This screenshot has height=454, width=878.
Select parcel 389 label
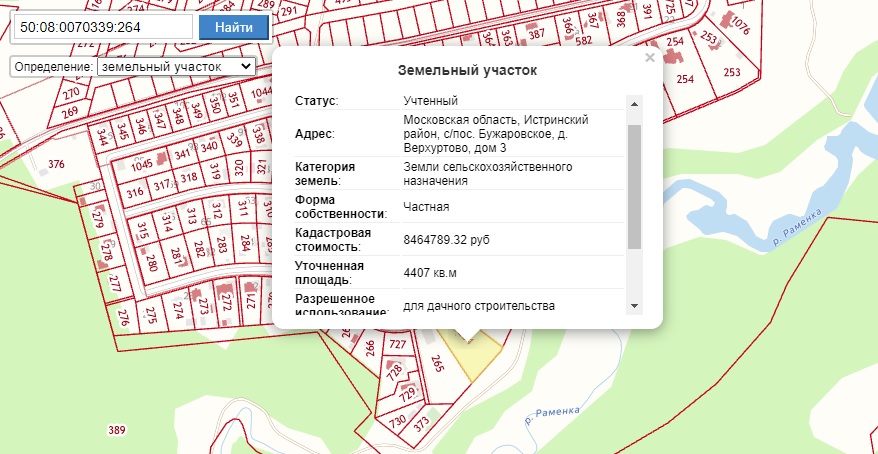coord(117,430)
